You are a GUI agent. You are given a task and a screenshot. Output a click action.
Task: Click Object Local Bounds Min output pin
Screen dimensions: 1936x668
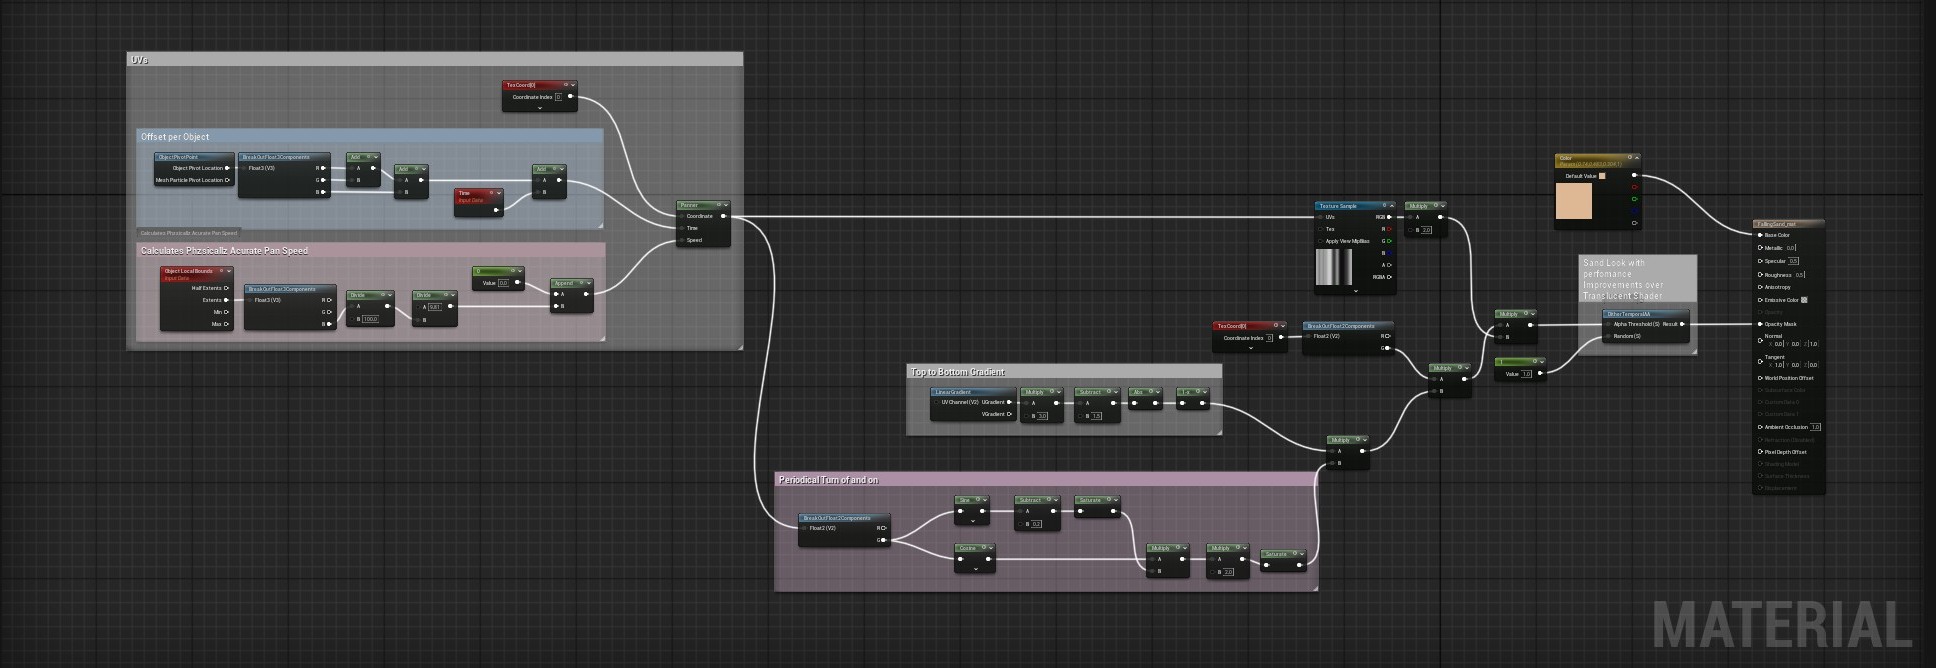click(228, 312)
